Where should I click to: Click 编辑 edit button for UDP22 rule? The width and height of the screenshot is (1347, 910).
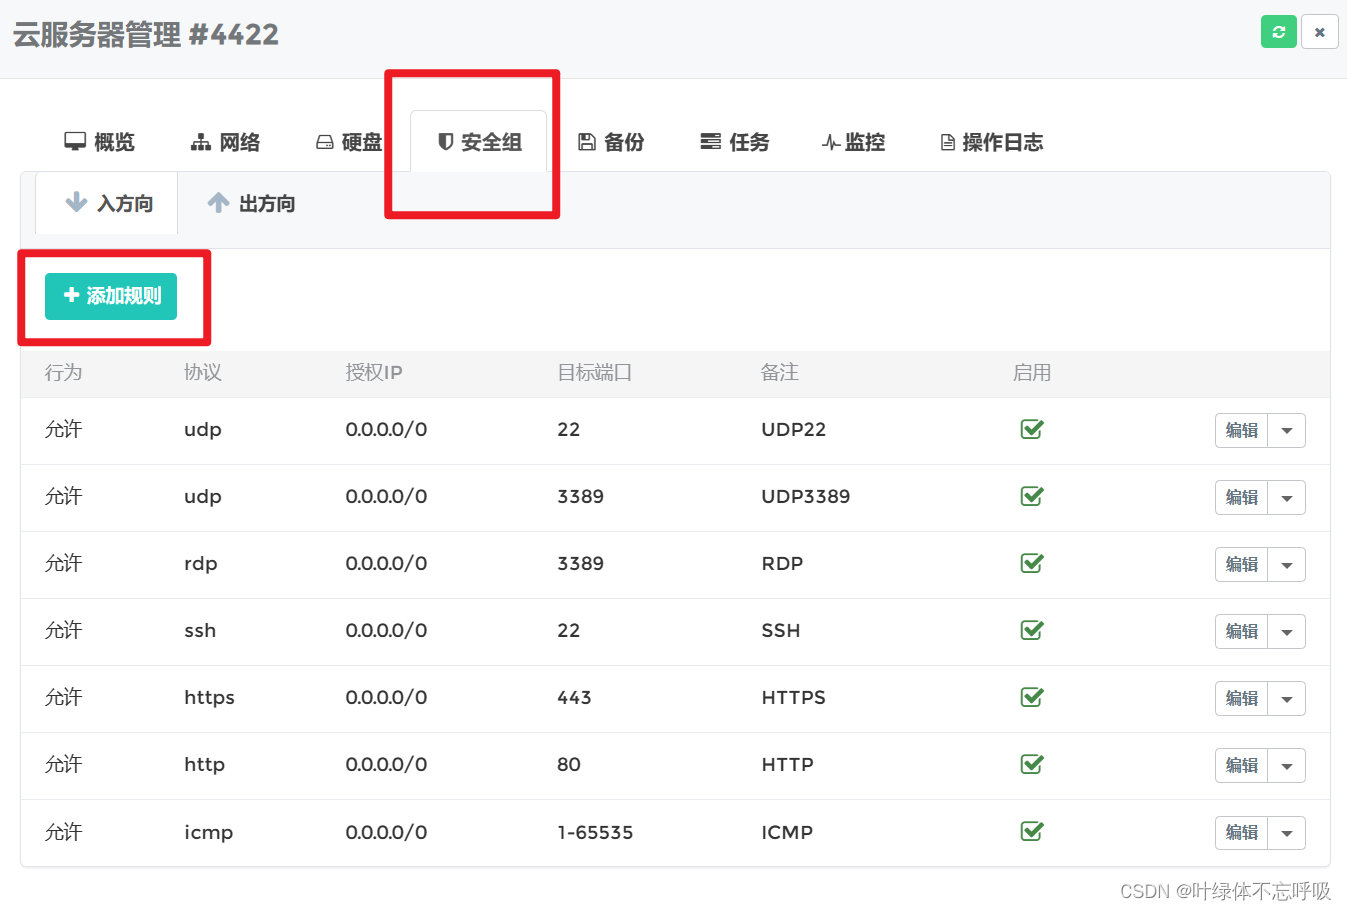[x=1242, y=430]
